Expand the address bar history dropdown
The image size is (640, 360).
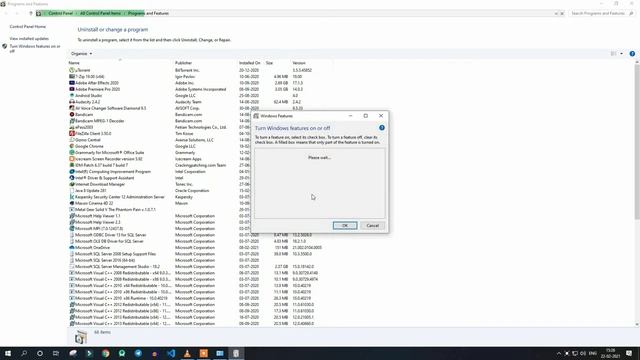[556, 13]
